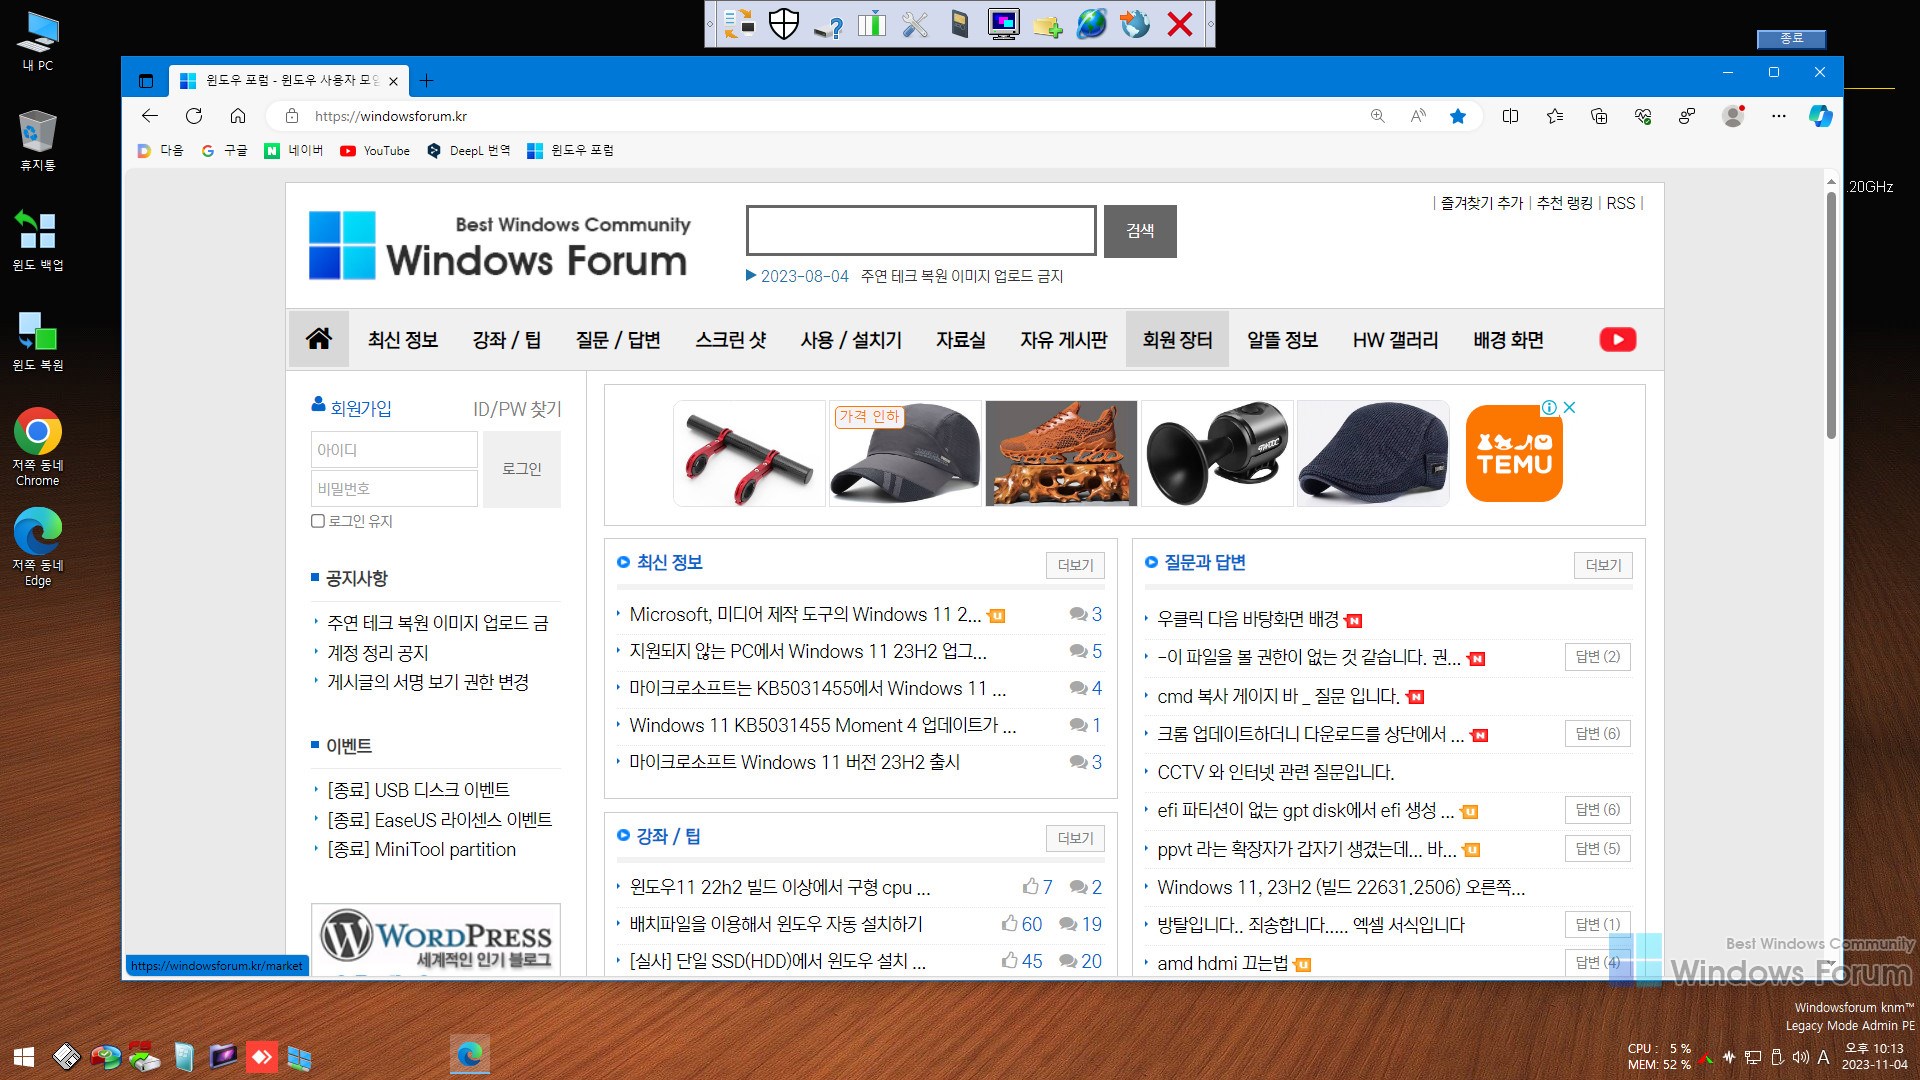
Task: Close the ad with its X icon
Action: [x=1570, y=407]
